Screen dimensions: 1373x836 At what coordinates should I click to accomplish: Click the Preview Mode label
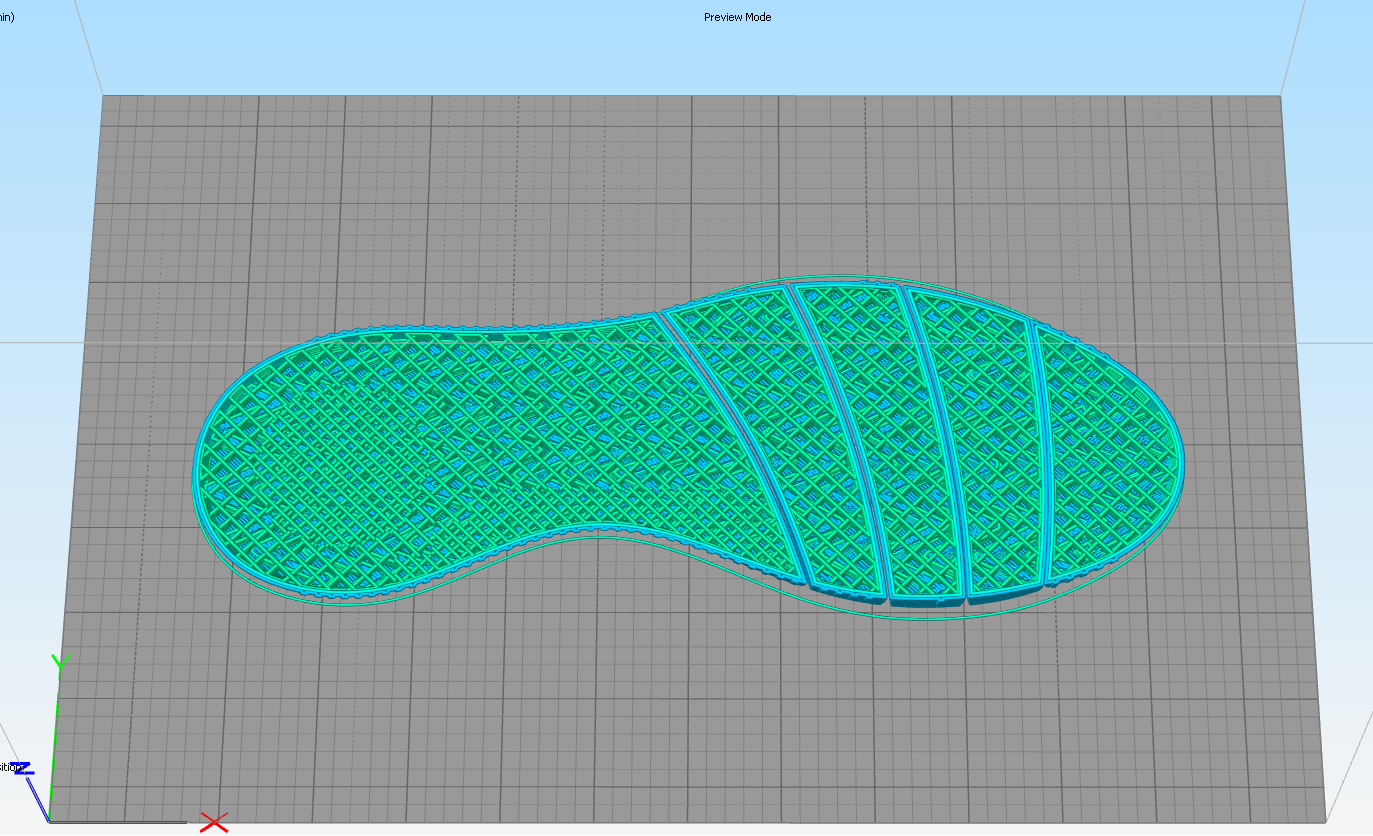[737, 17]
